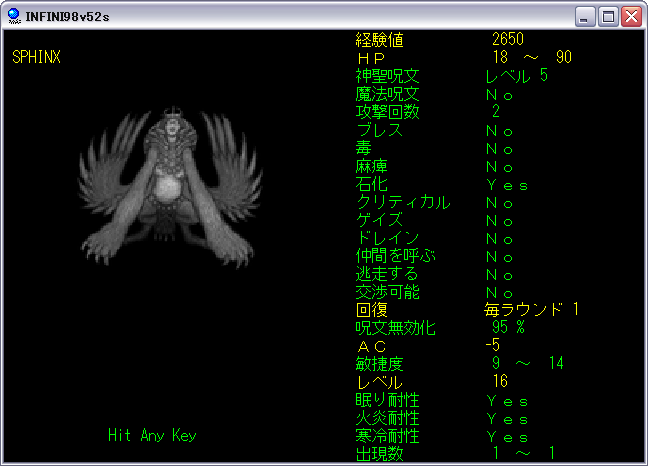Click the 石化 label
Screen dimensions: 648x466
[x=371, y=184]
